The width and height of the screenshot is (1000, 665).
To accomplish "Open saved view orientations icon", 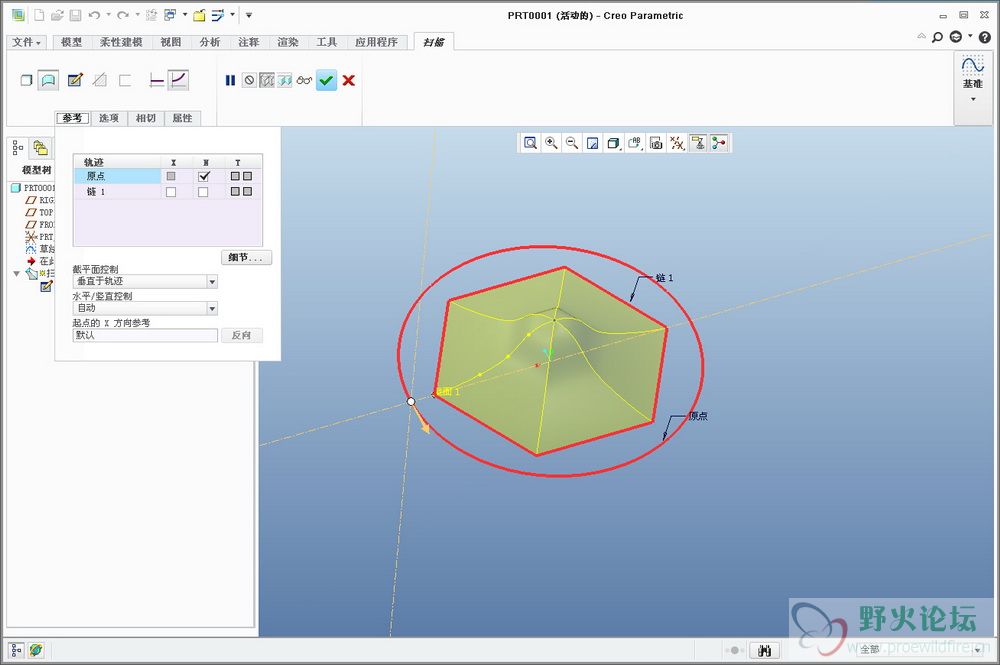I will click(635, 143).
